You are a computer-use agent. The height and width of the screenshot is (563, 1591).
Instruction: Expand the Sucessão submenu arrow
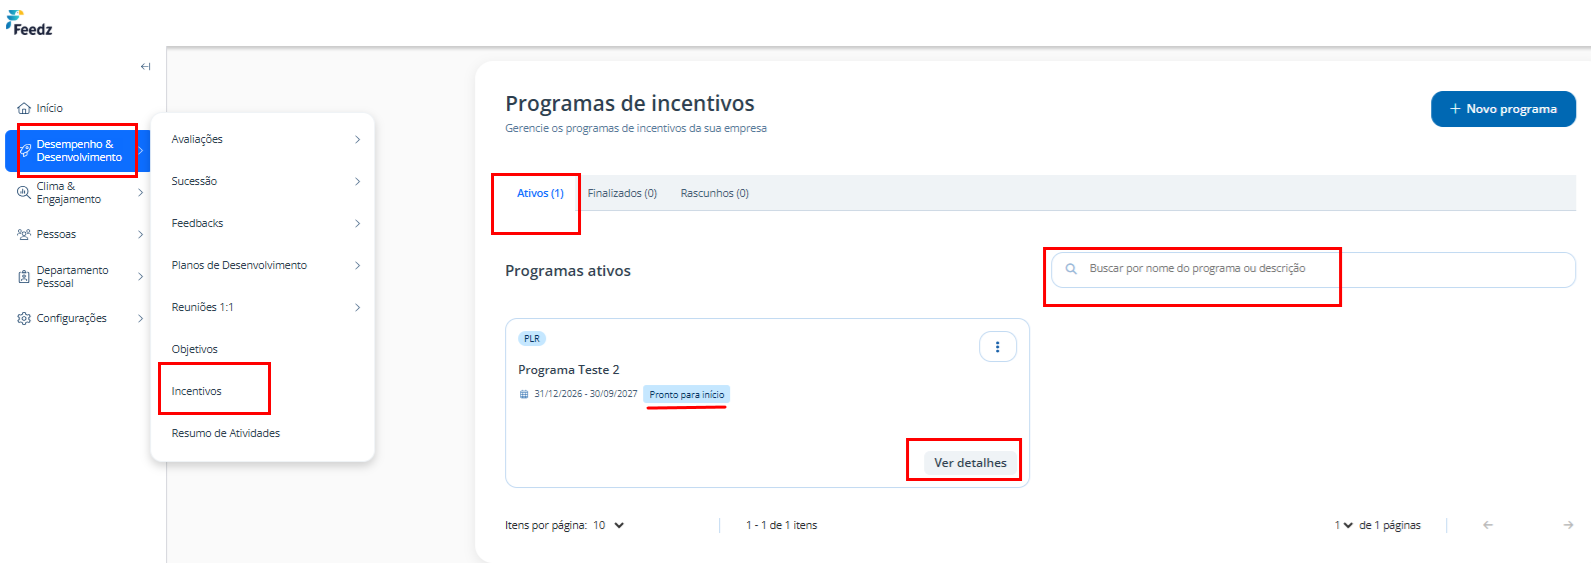pos(357,181)
